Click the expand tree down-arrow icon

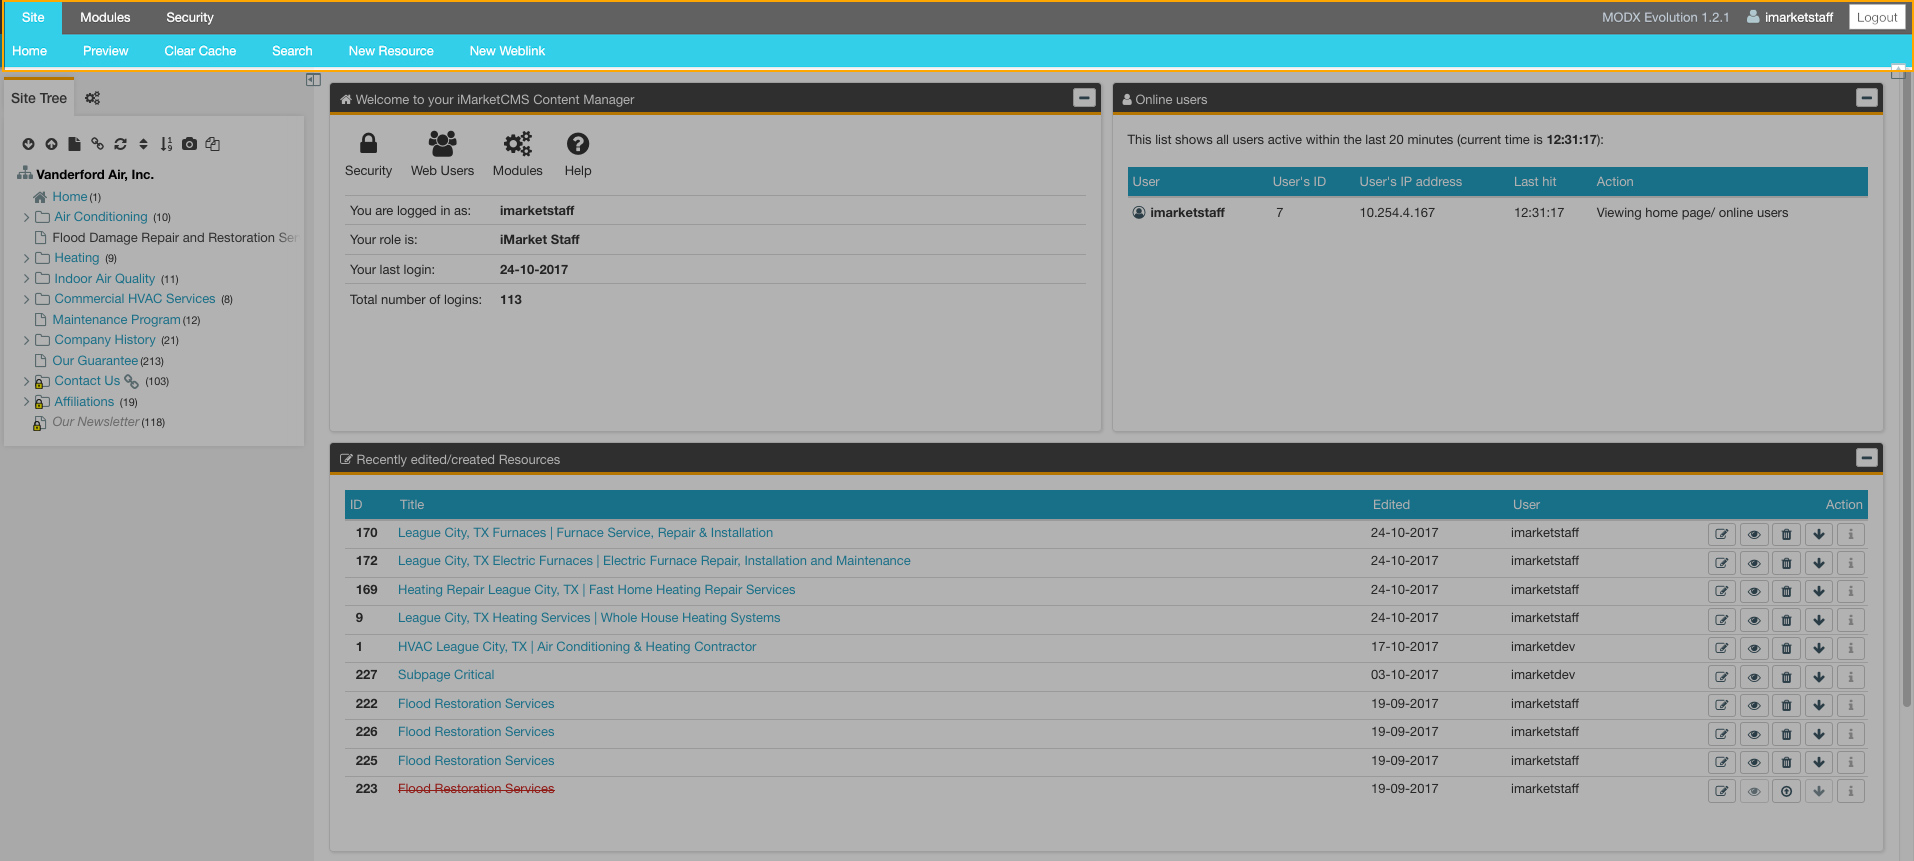(x=28, y=144)
